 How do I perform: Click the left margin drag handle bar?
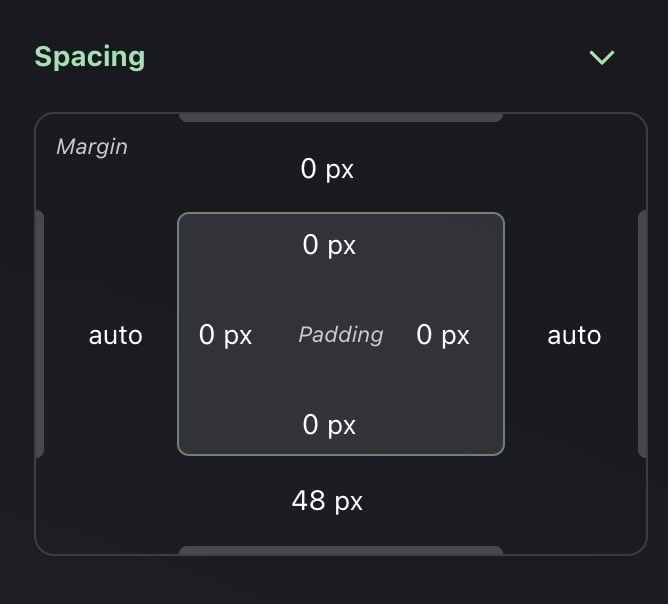coord(40,334)
